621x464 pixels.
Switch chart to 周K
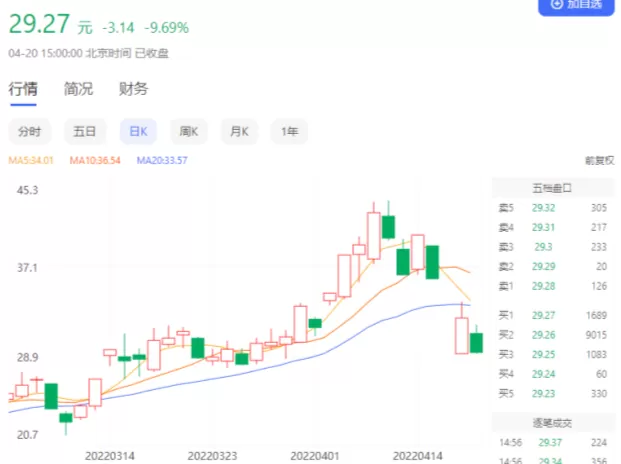point(189,131)
